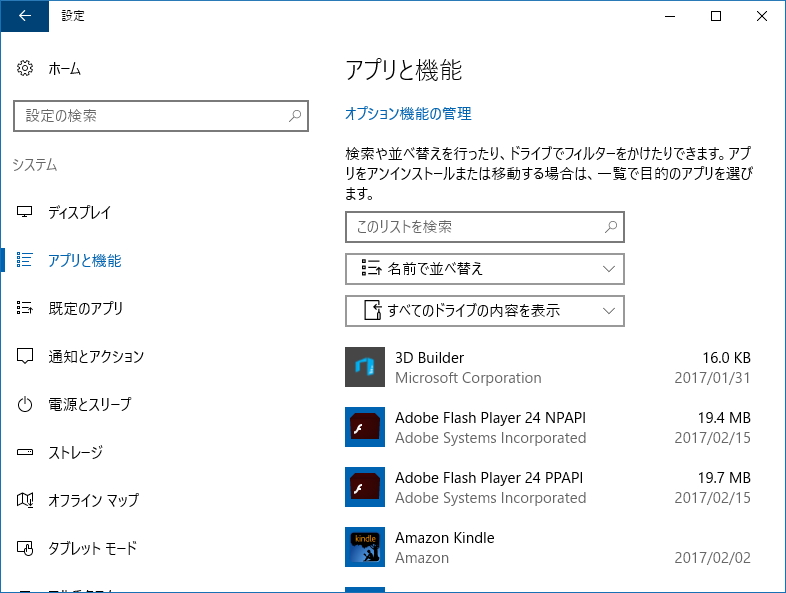Click the Adobe Flash Player 24 PPAPI icon
This screenshot has height=593, width=786.
pos(365,487)
